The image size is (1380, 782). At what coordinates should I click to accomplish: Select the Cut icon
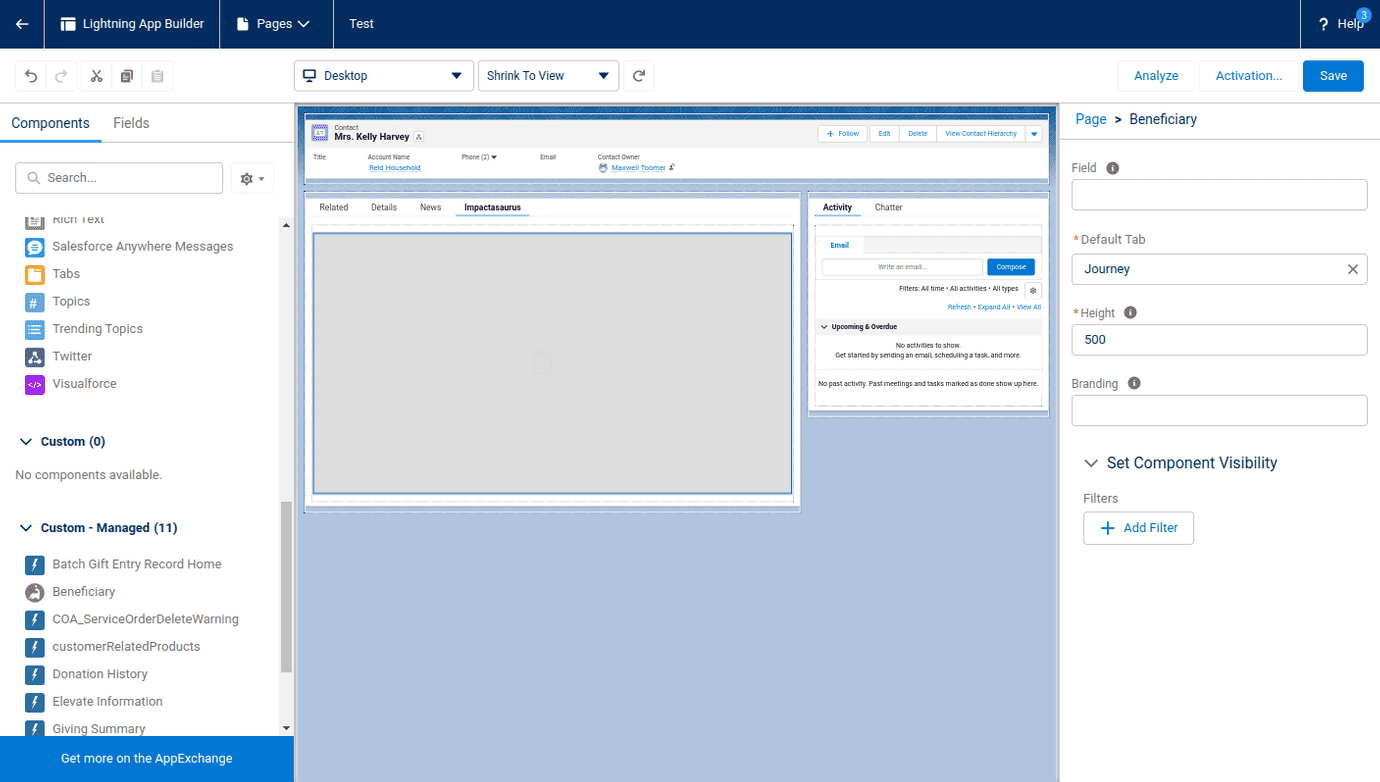click(x=95, y=75)
